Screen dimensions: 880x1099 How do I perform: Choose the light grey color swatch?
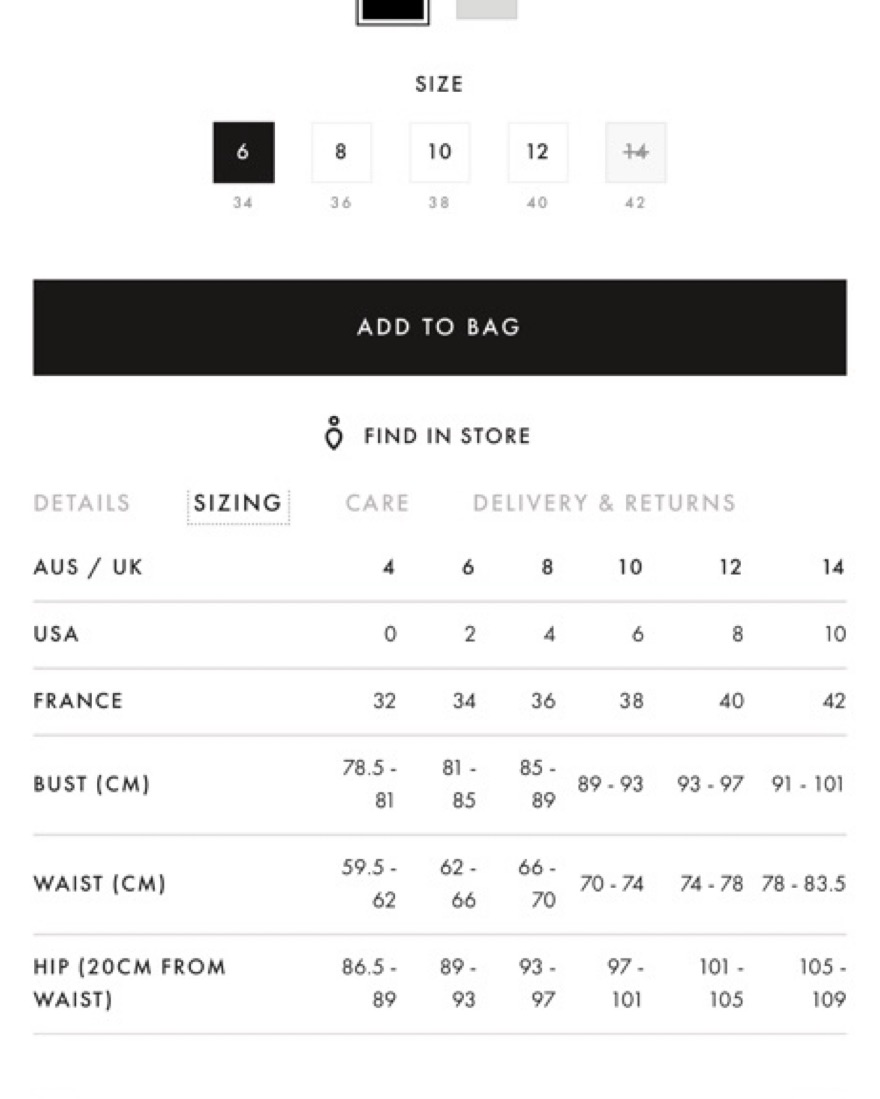tap(486, 8)
